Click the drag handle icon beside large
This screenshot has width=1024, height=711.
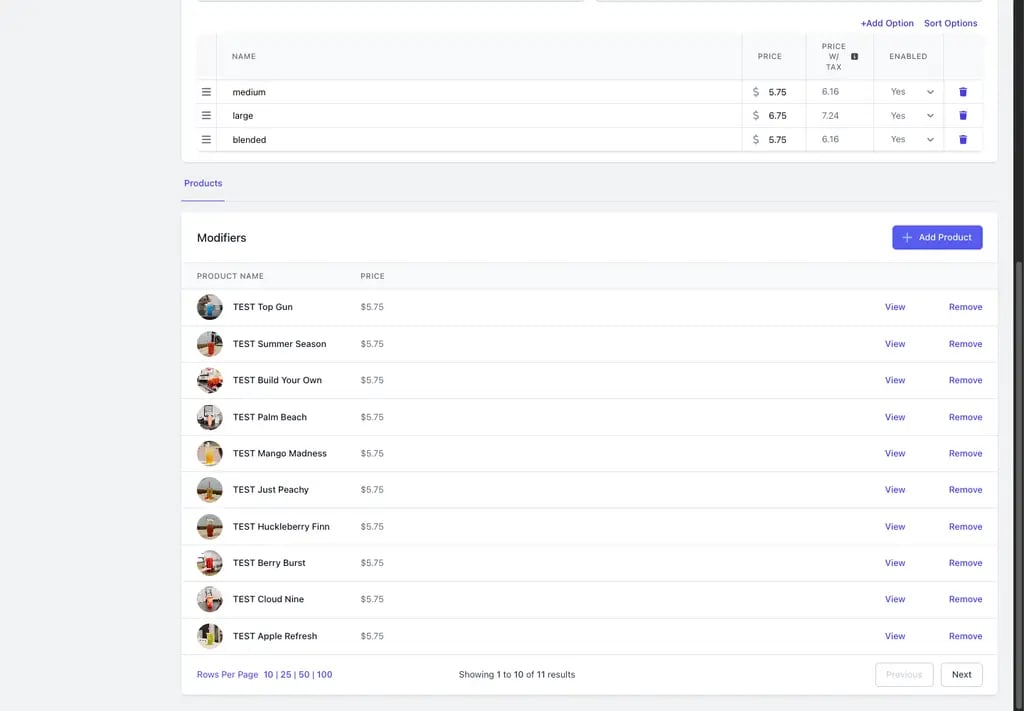pyautogui.click(x=206, y=116)
